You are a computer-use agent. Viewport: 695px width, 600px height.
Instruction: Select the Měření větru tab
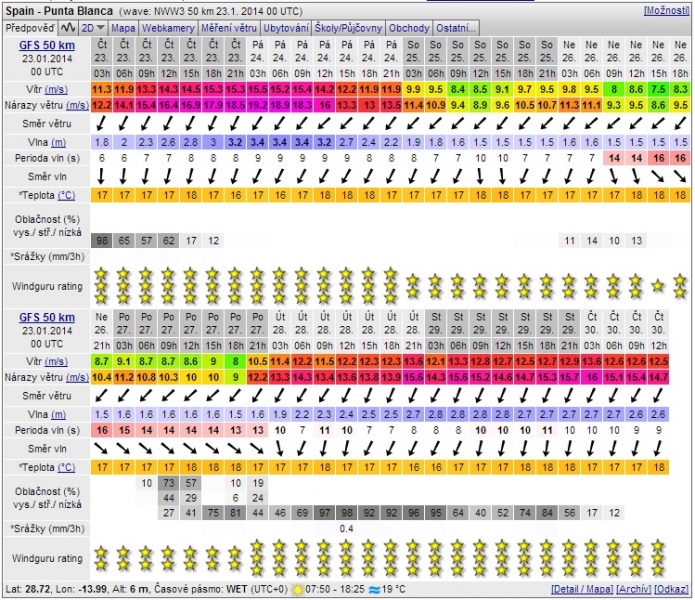(228, 28)
